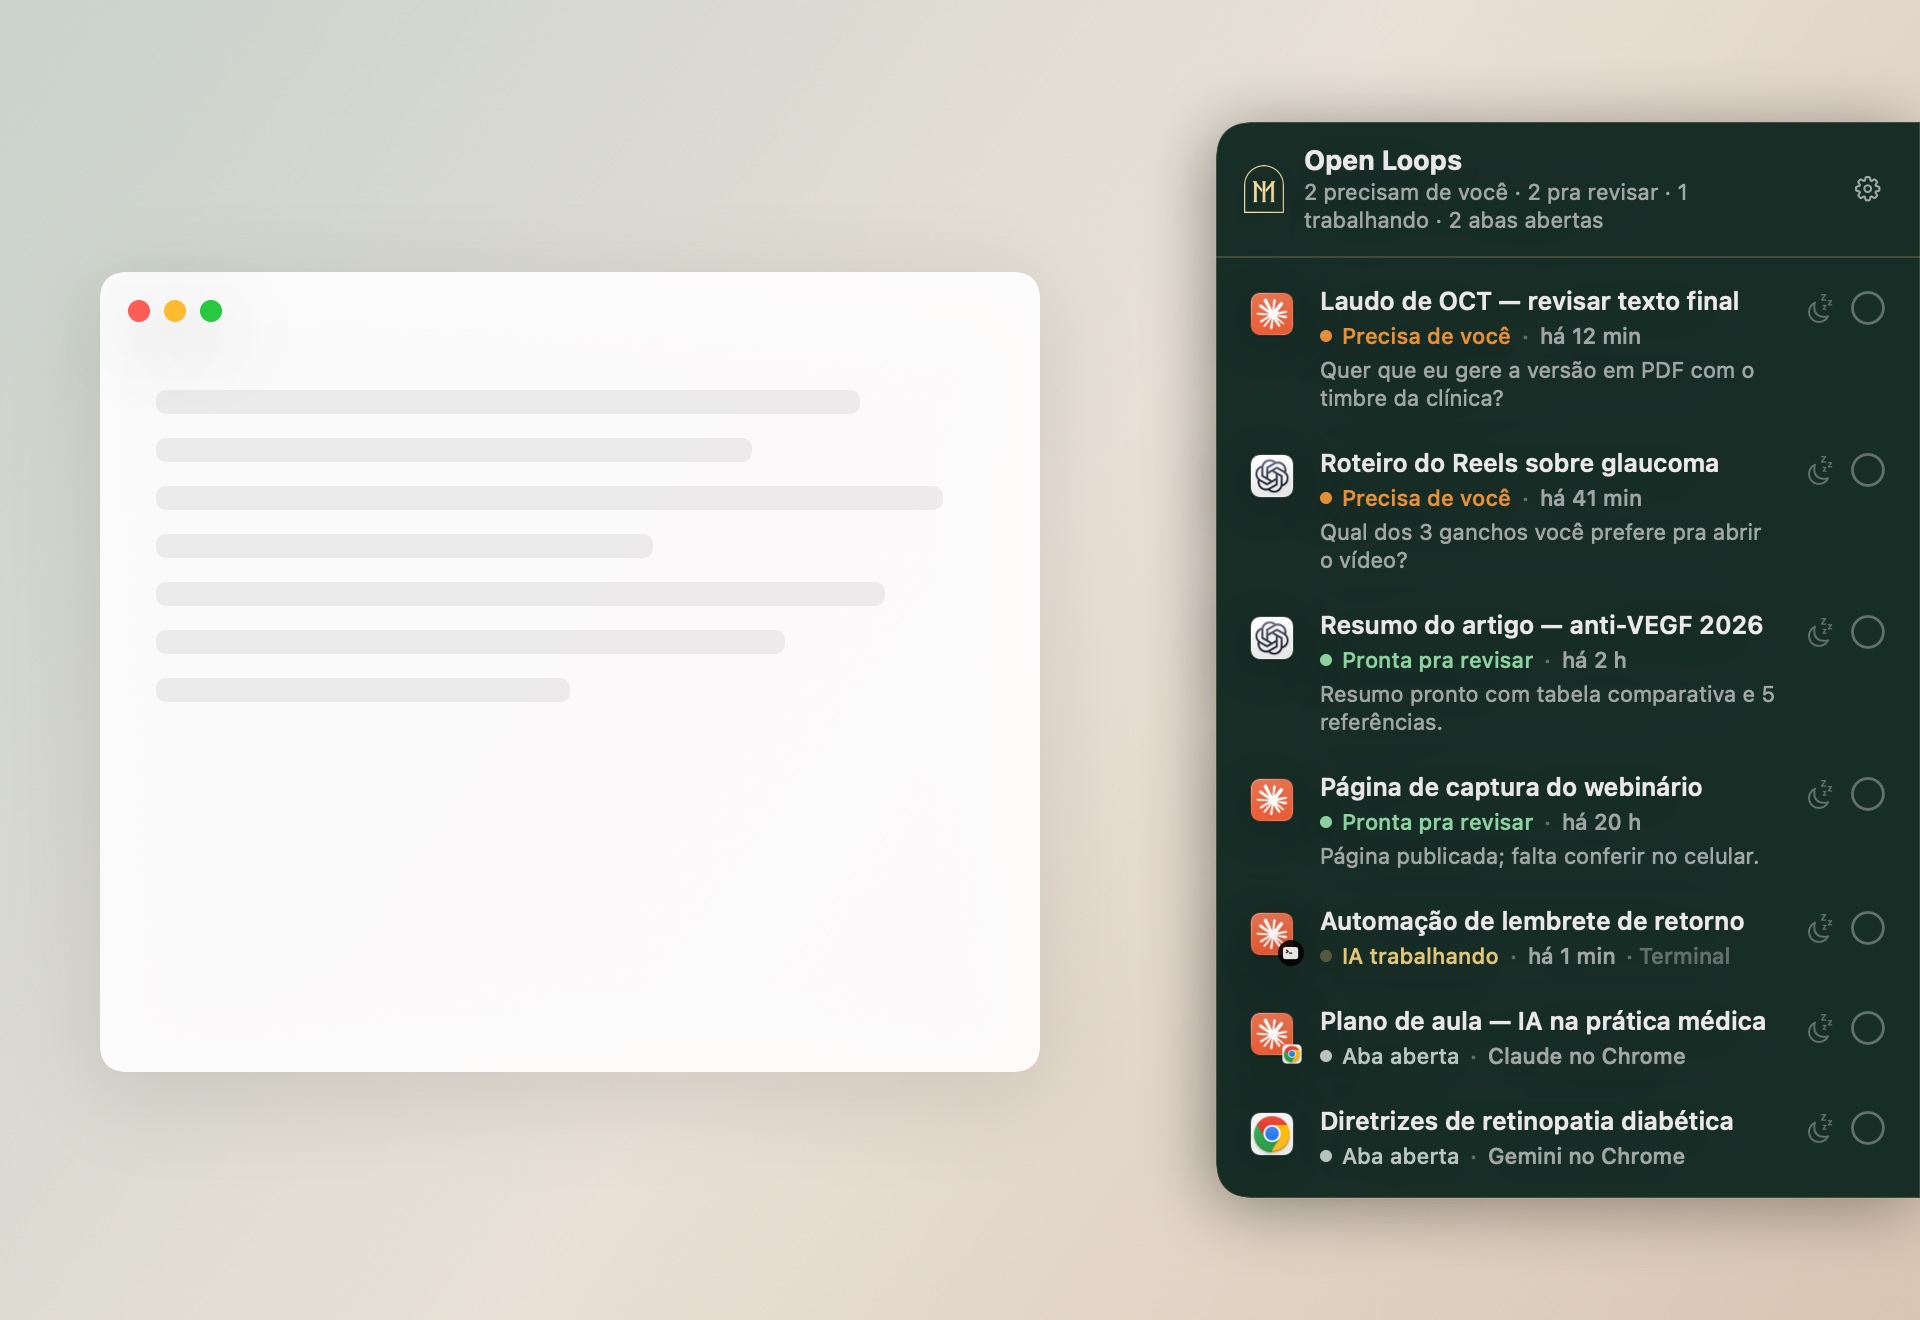Snooze Roteiro do Reels sobre glaucoma

(1820, 471)
